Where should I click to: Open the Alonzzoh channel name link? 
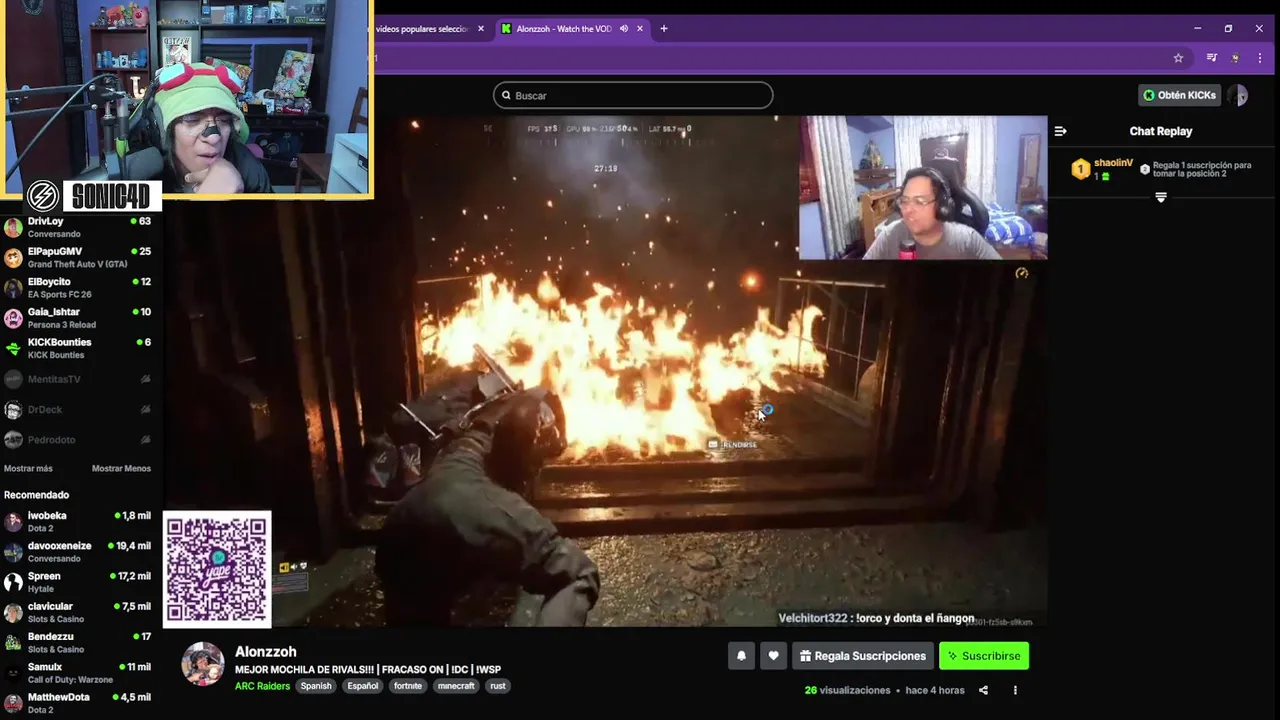coord(265,651)
